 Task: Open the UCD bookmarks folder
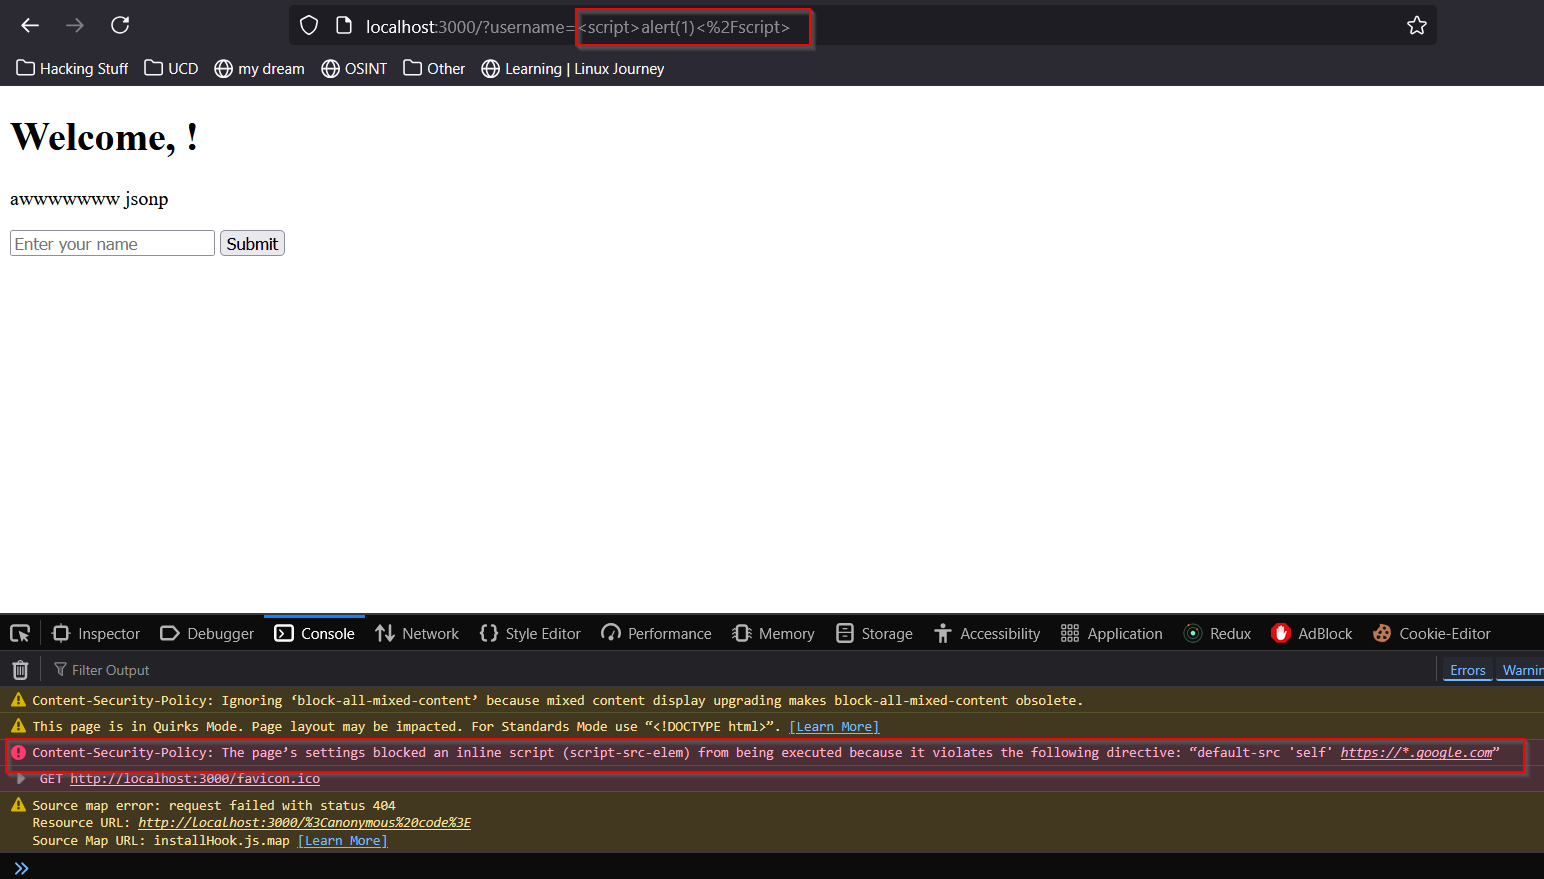(171, 68)
